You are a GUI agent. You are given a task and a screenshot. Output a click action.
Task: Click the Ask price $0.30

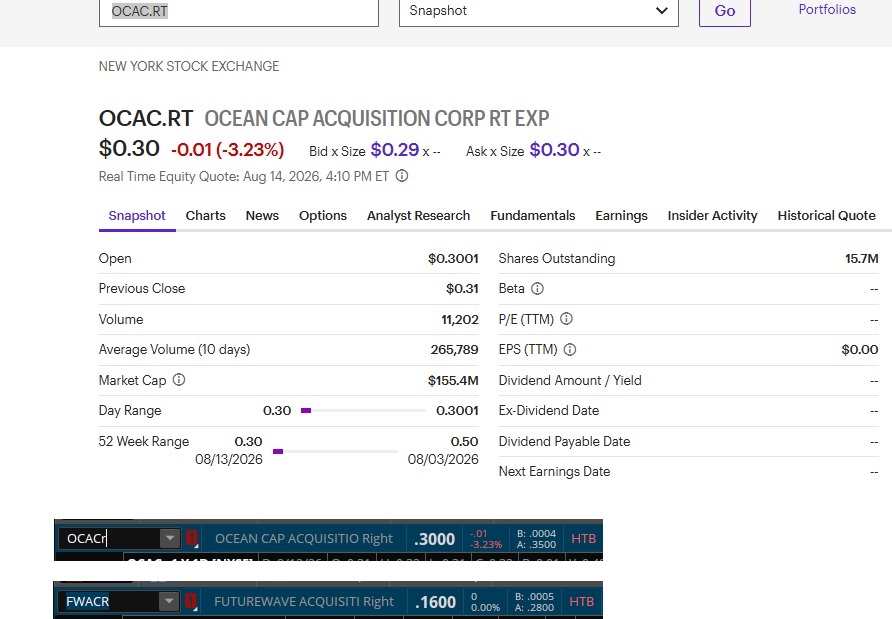pos(554,150)
